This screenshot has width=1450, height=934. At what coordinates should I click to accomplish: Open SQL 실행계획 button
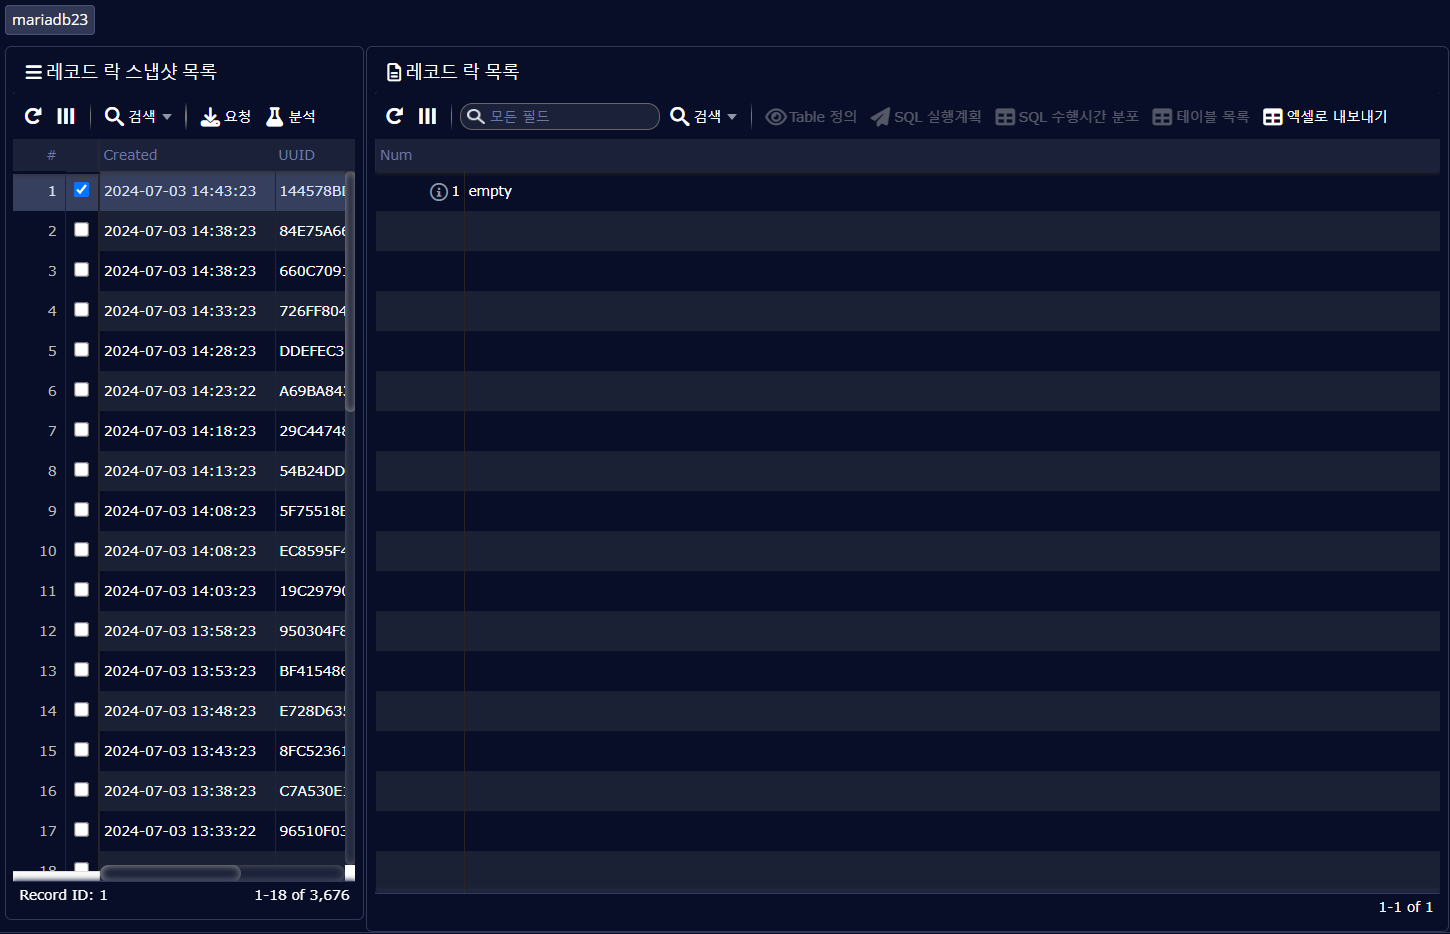926,117
